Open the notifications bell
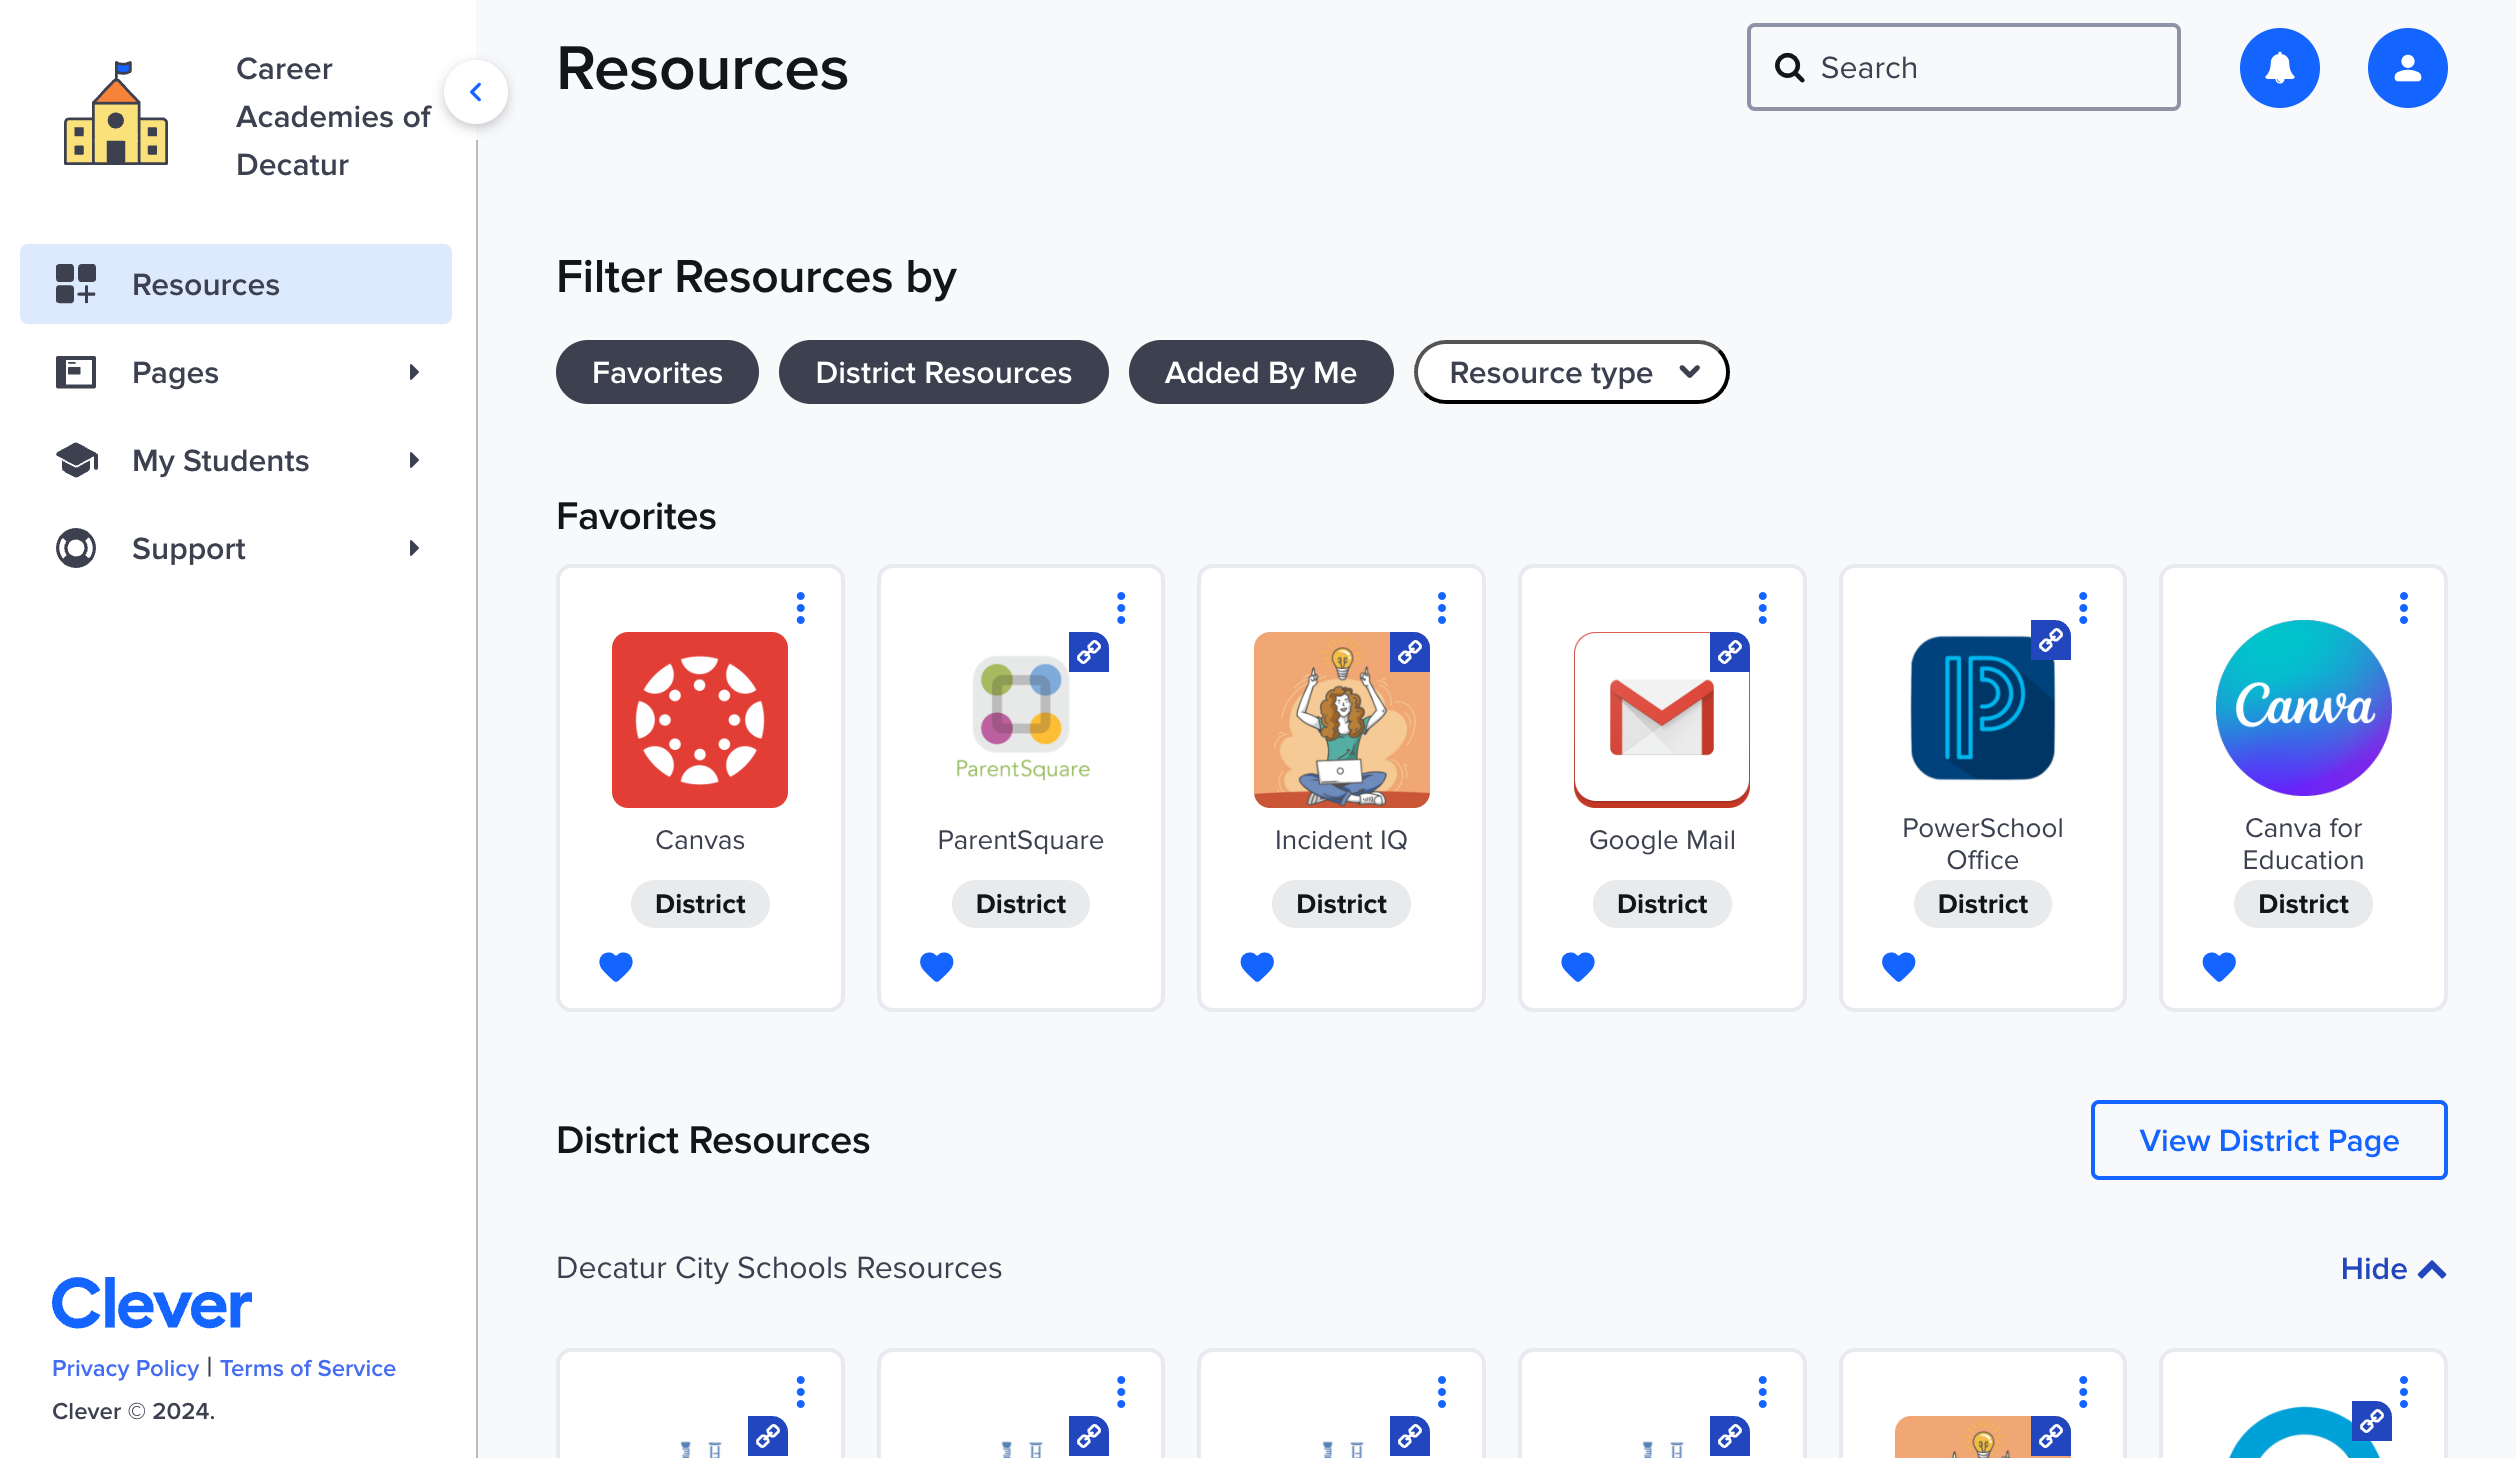The image size is (2516, 1458). tap(2281, 67)
